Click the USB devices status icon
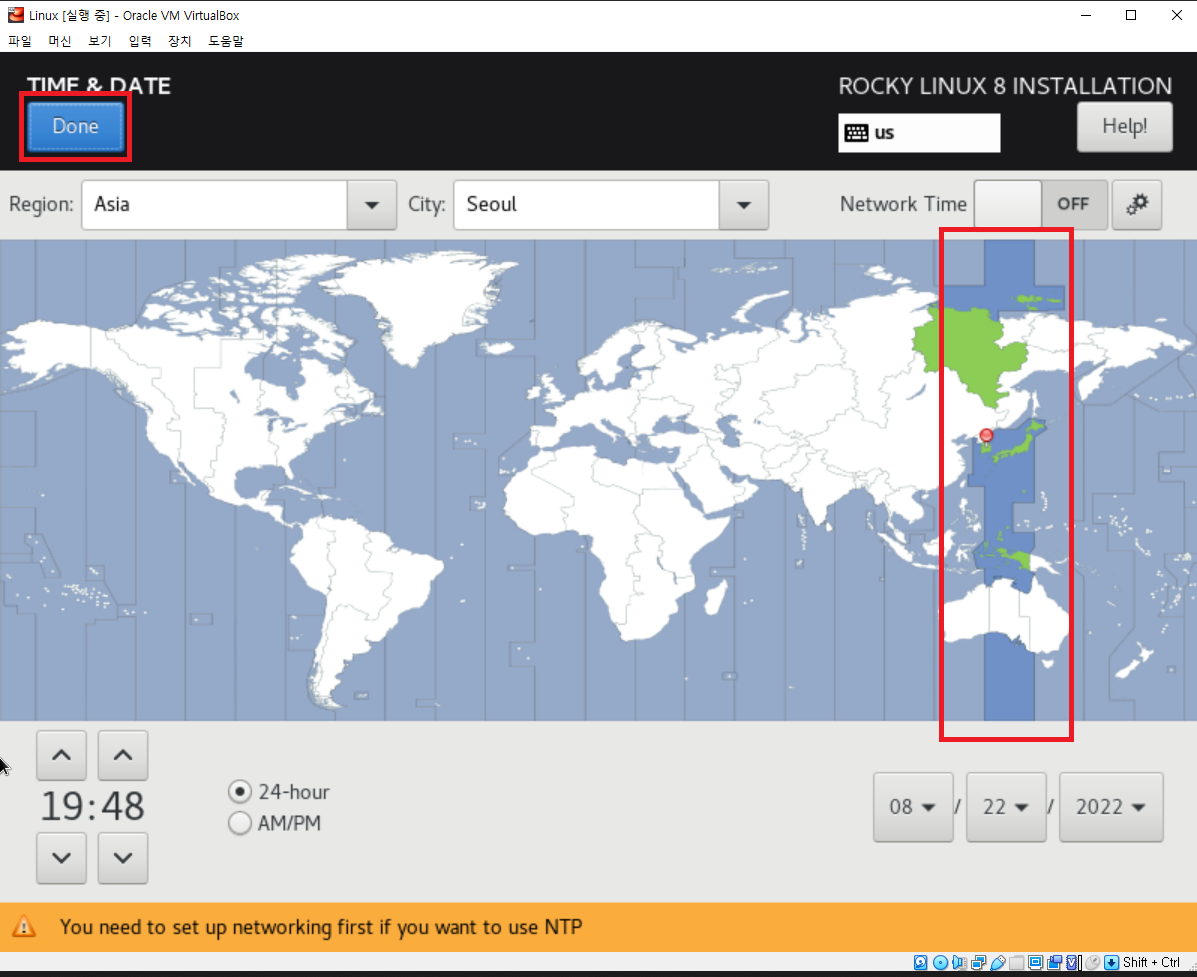 click(998, 962)
